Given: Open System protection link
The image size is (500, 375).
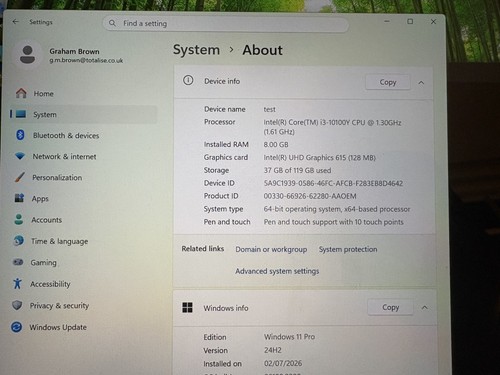Looking at the screenshot, I should [x=348, y=249].
